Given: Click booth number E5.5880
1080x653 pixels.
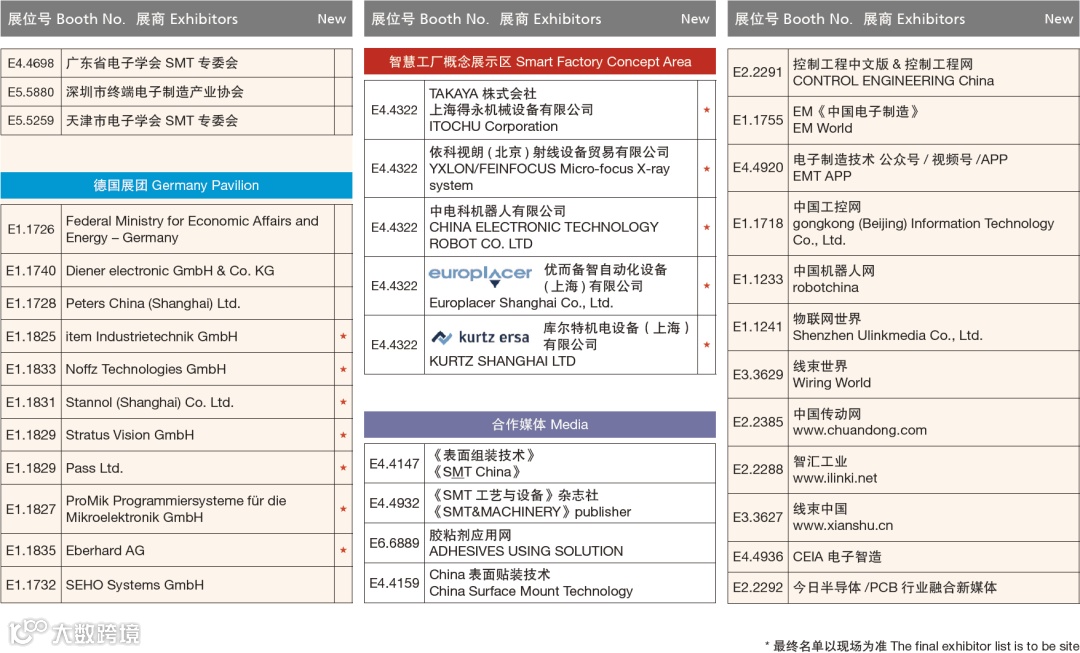Looking at the screenshot, I should (x=31, y=92).
